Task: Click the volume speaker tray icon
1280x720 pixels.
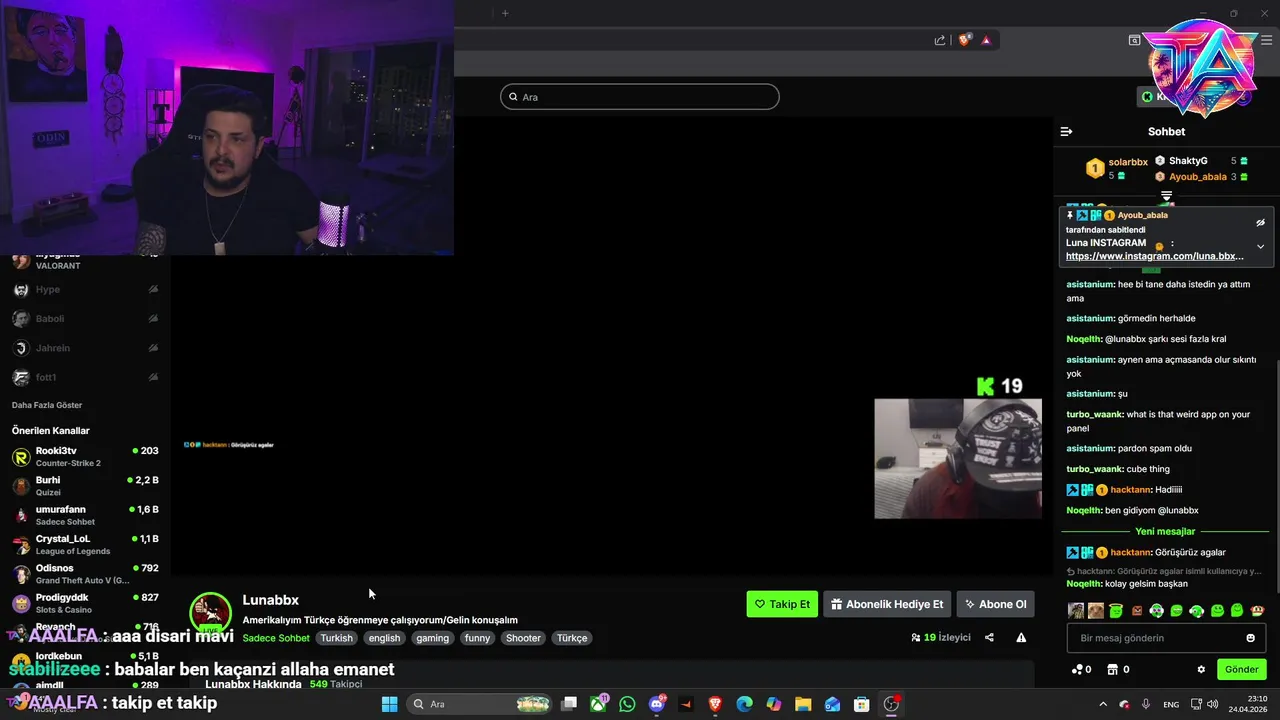Action: coord(1212,704)
